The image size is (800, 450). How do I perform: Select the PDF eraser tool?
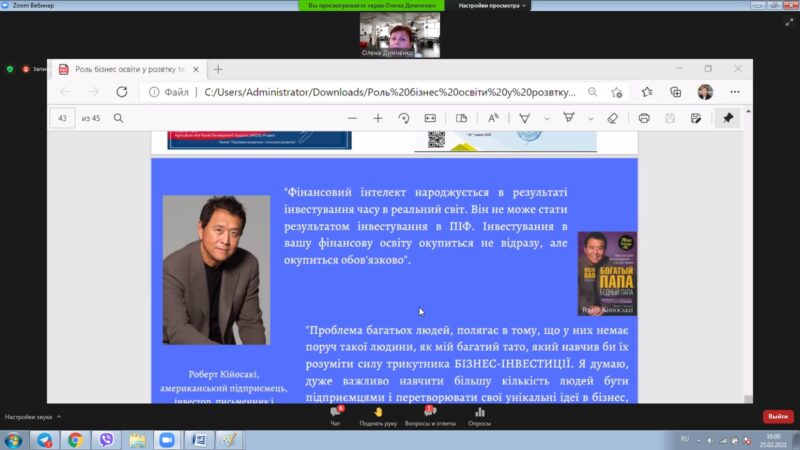pyautogui.click(x=614, y=118)
